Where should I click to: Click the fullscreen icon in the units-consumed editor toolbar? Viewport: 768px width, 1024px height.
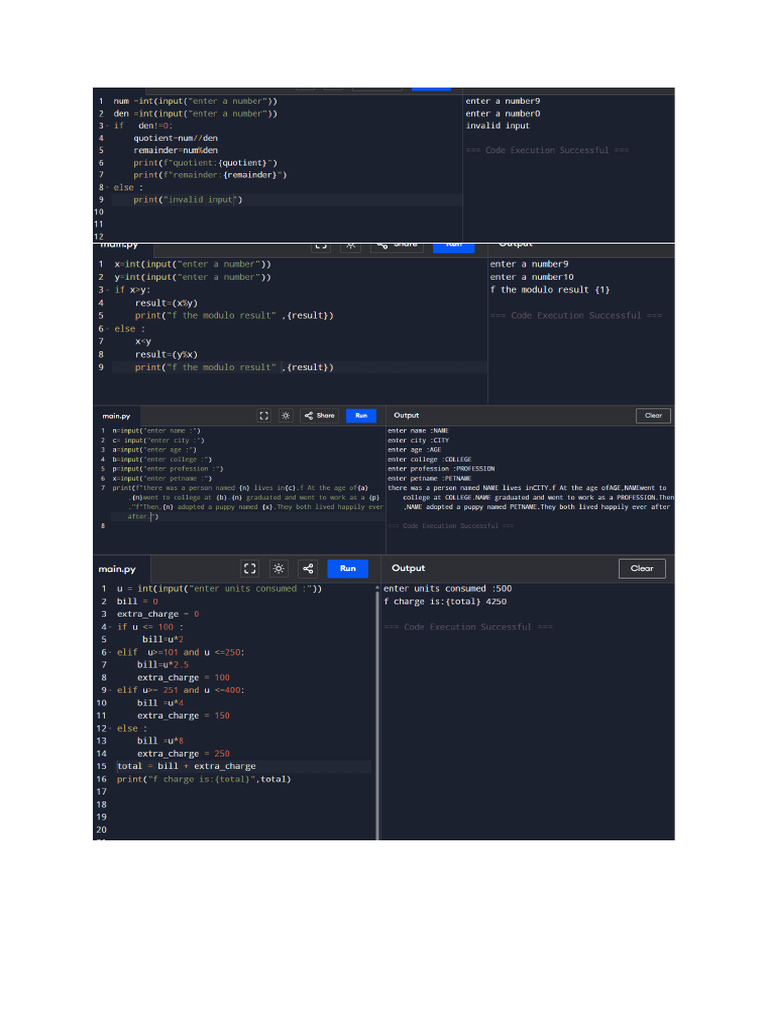click(x=249, y=569)
